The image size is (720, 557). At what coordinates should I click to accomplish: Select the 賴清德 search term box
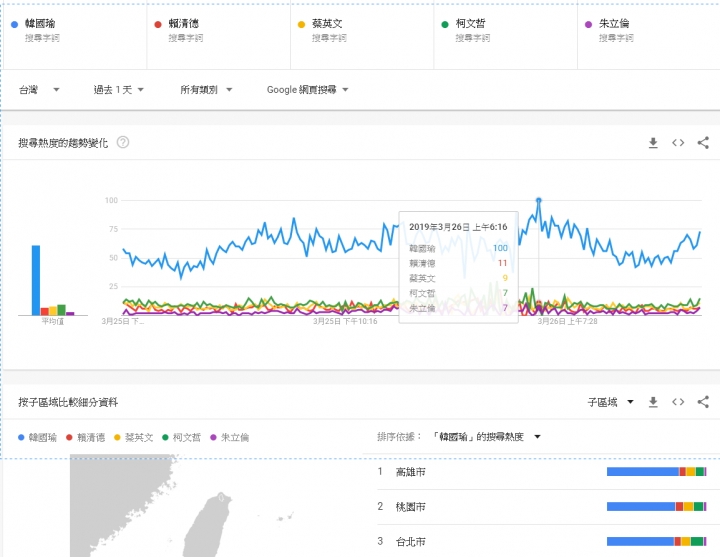219,37
